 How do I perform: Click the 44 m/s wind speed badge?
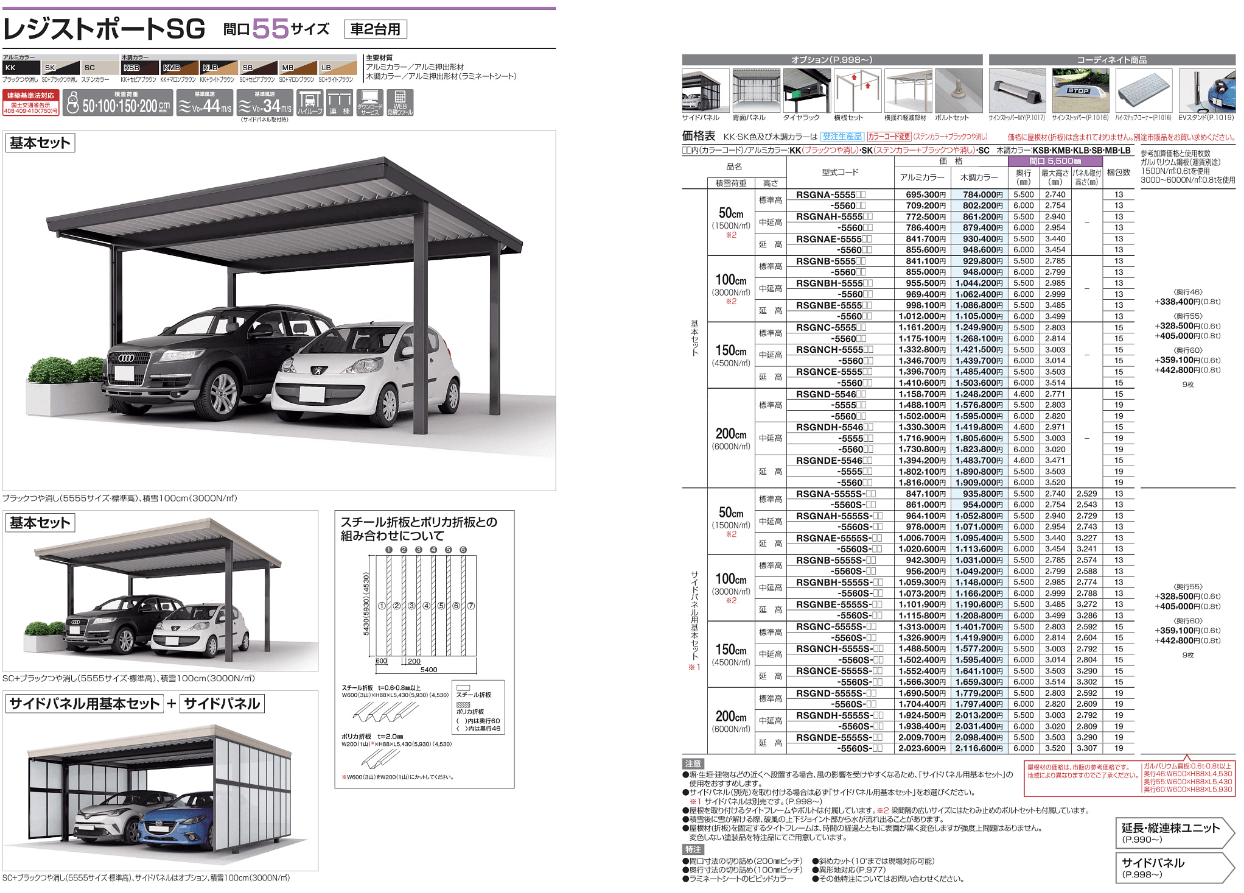point(206,103)
